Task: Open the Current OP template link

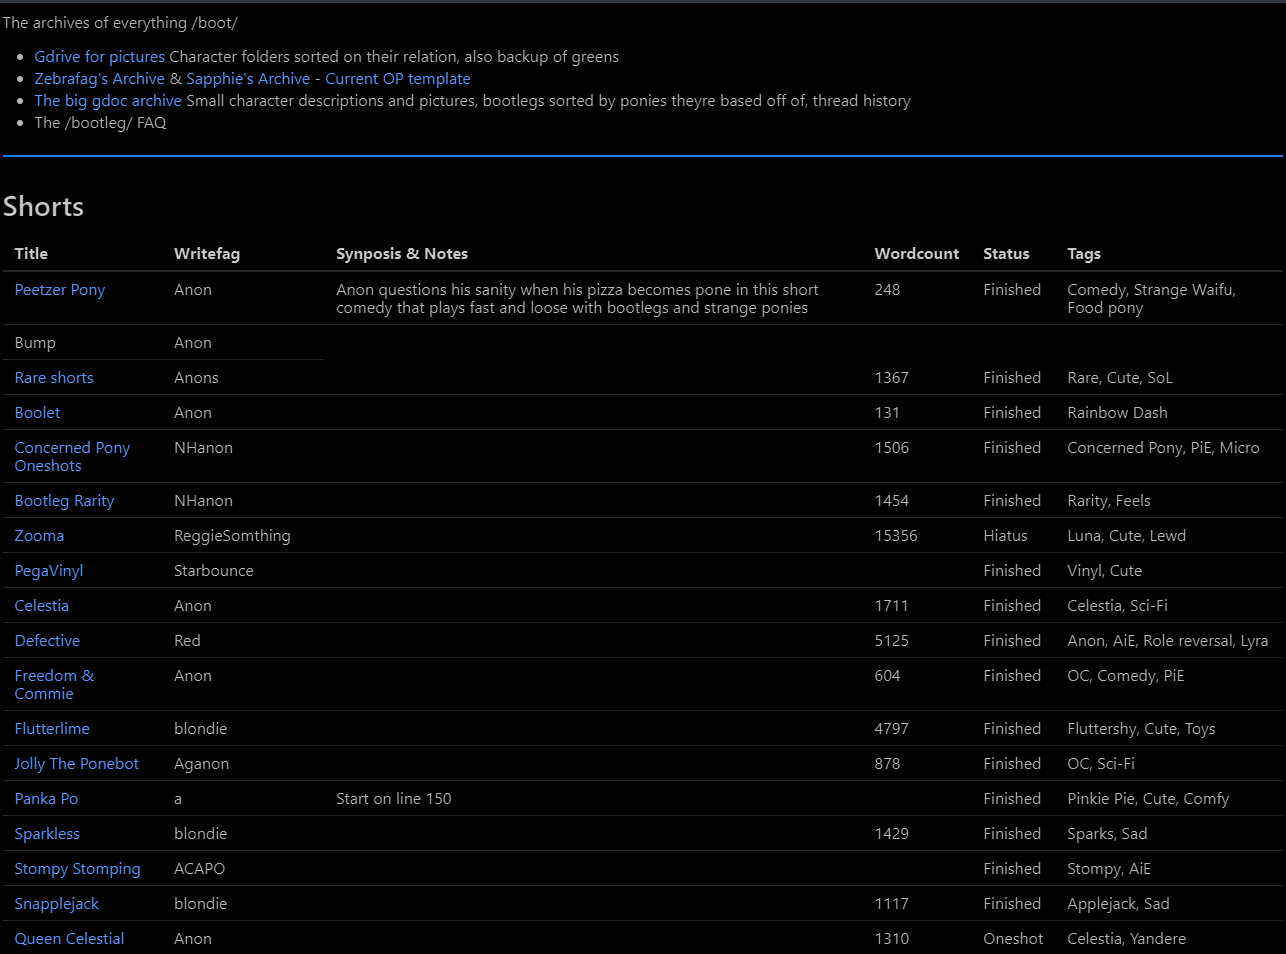Action: tap(398, 79)
